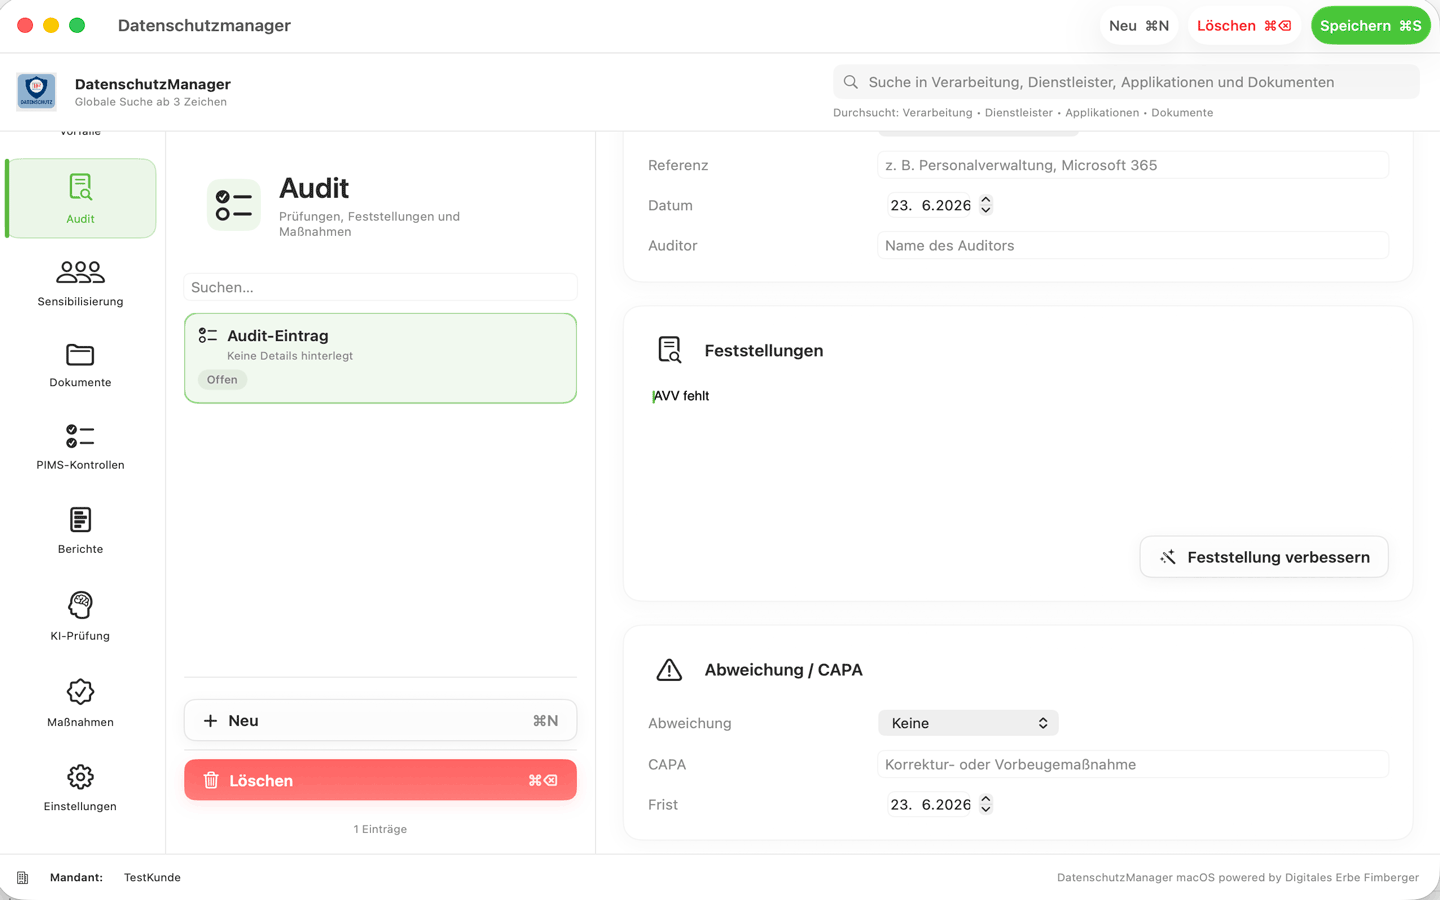Click 'Keine Details hinterlegt' text

[x=290, y=356]
